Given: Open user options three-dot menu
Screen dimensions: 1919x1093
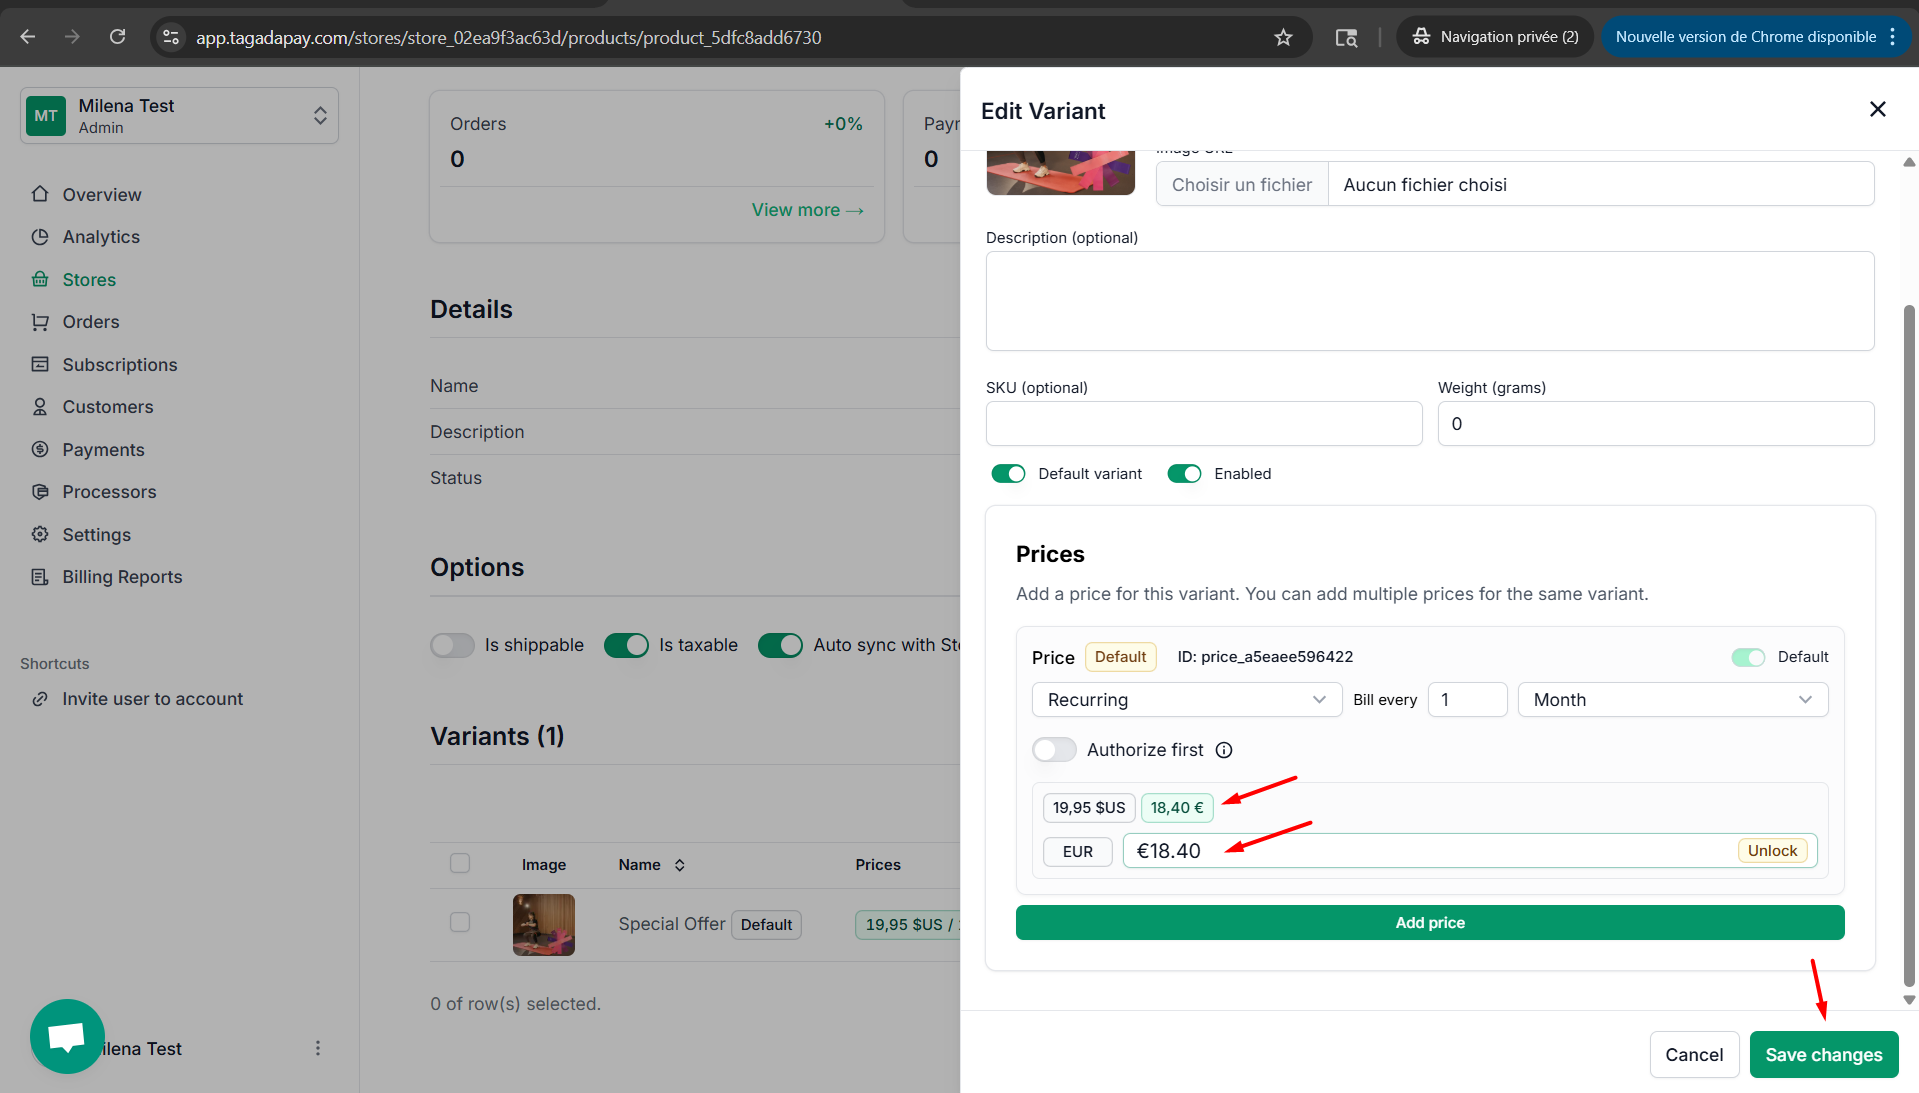Looking at the screenshot, I should pos(318,1048).
